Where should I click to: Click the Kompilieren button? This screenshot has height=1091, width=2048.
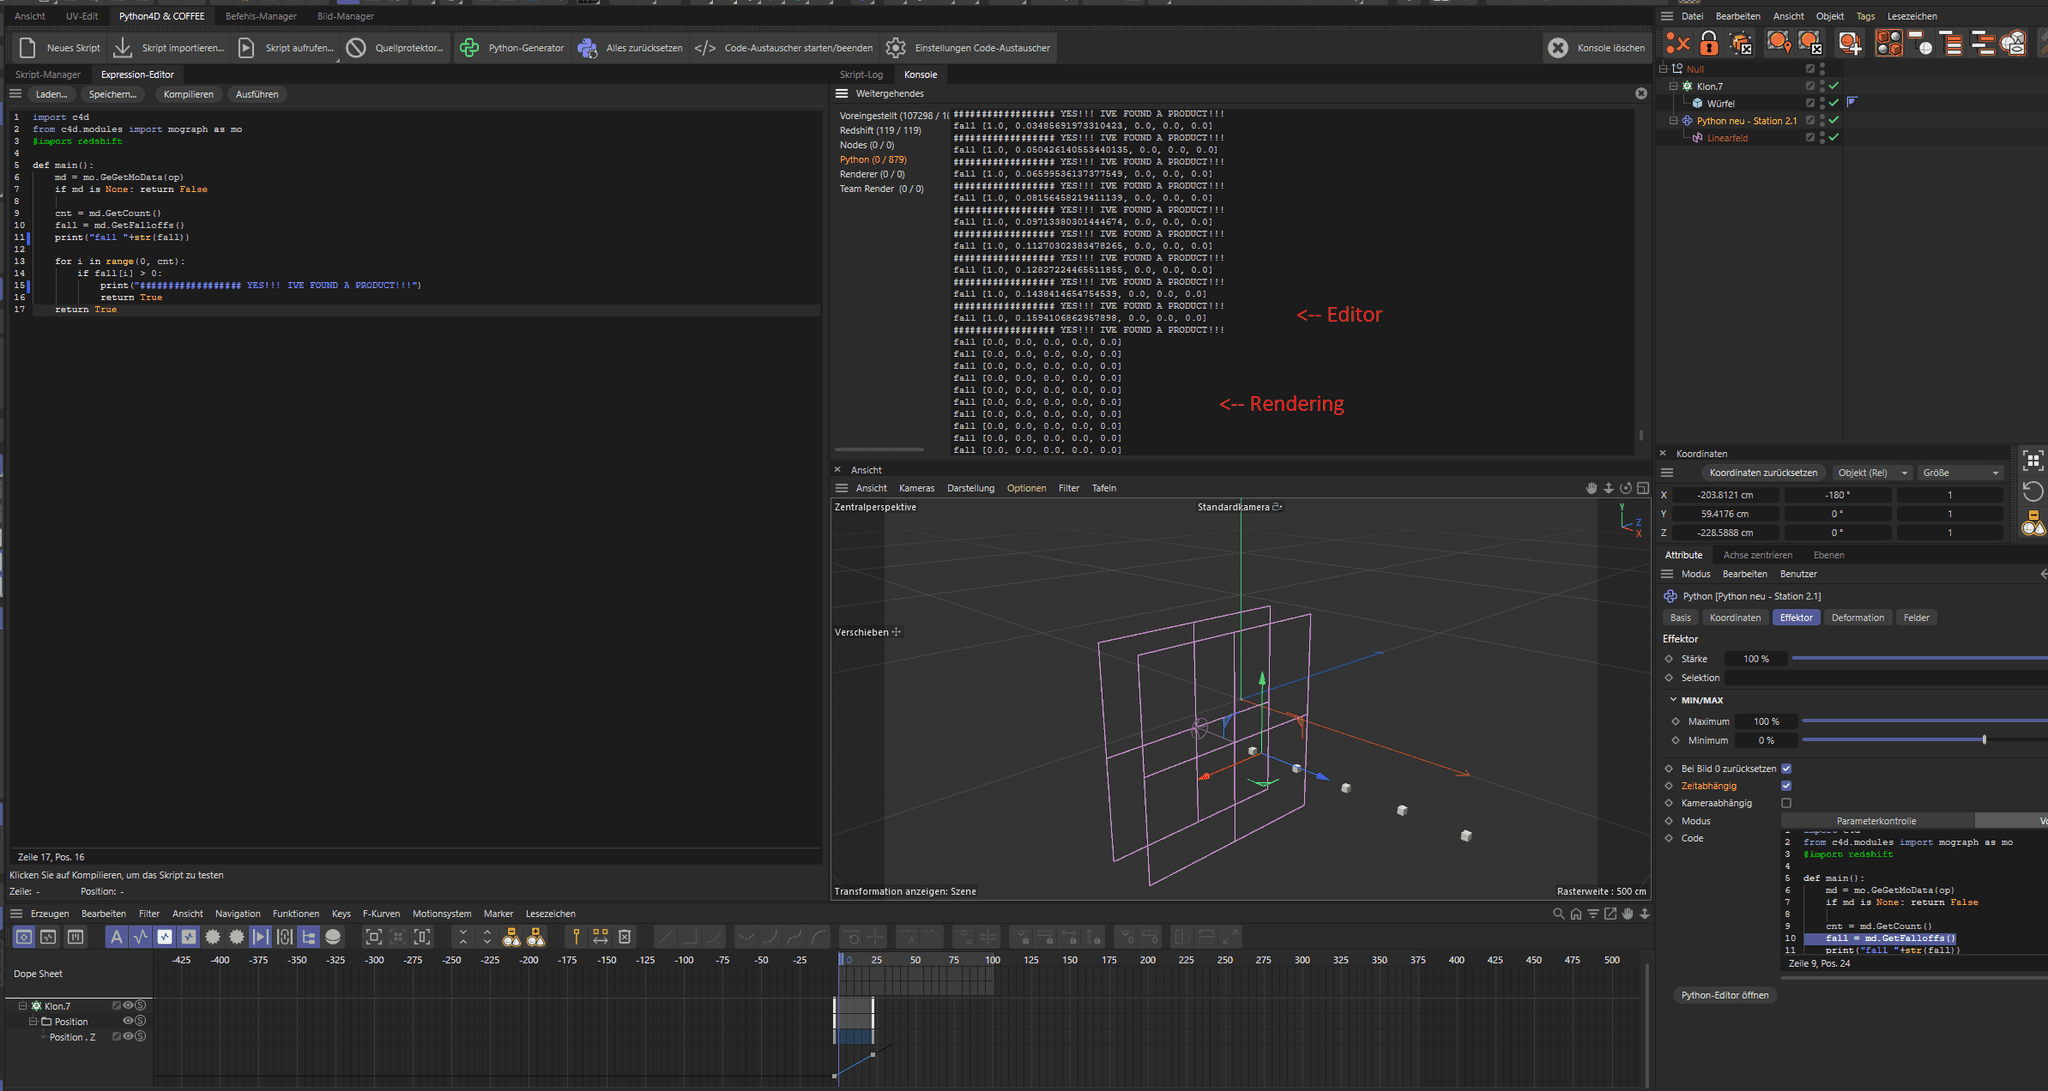(x=189, y=94)
